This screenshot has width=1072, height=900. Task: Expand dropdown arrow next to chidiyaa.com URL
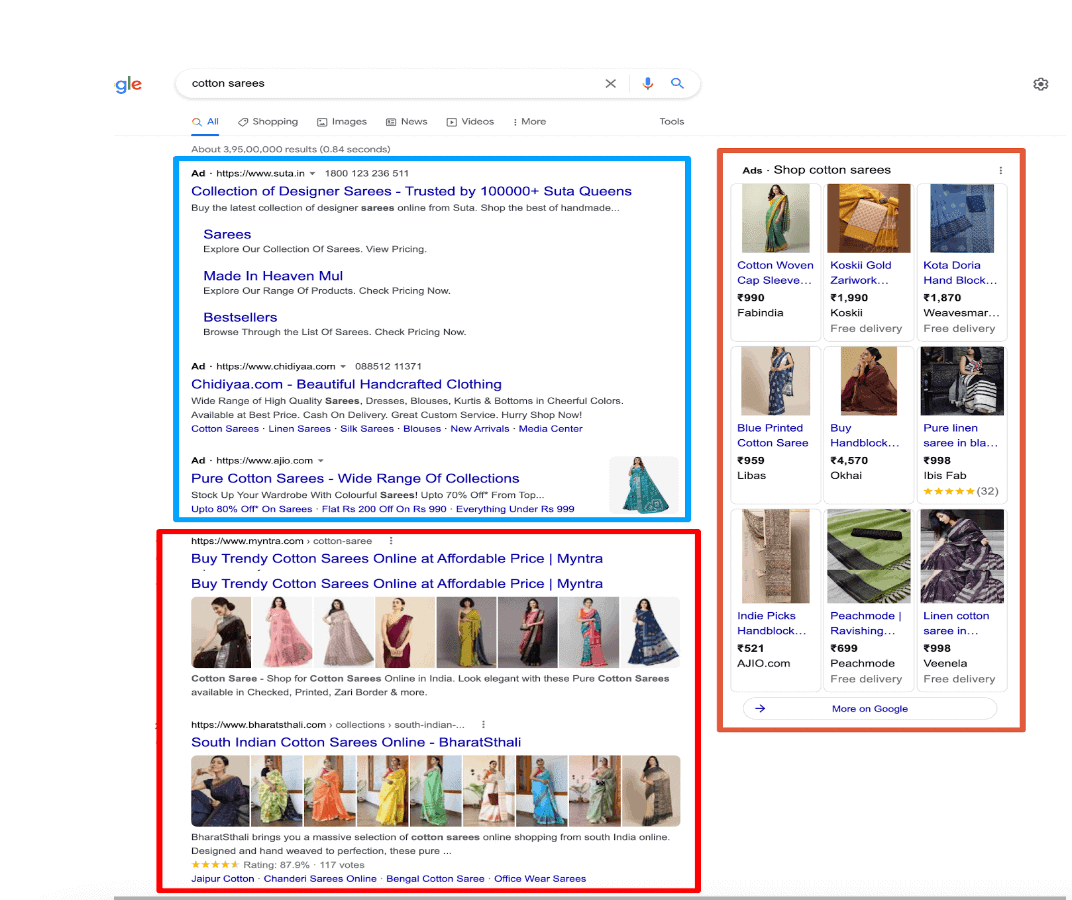pos(343,367)
